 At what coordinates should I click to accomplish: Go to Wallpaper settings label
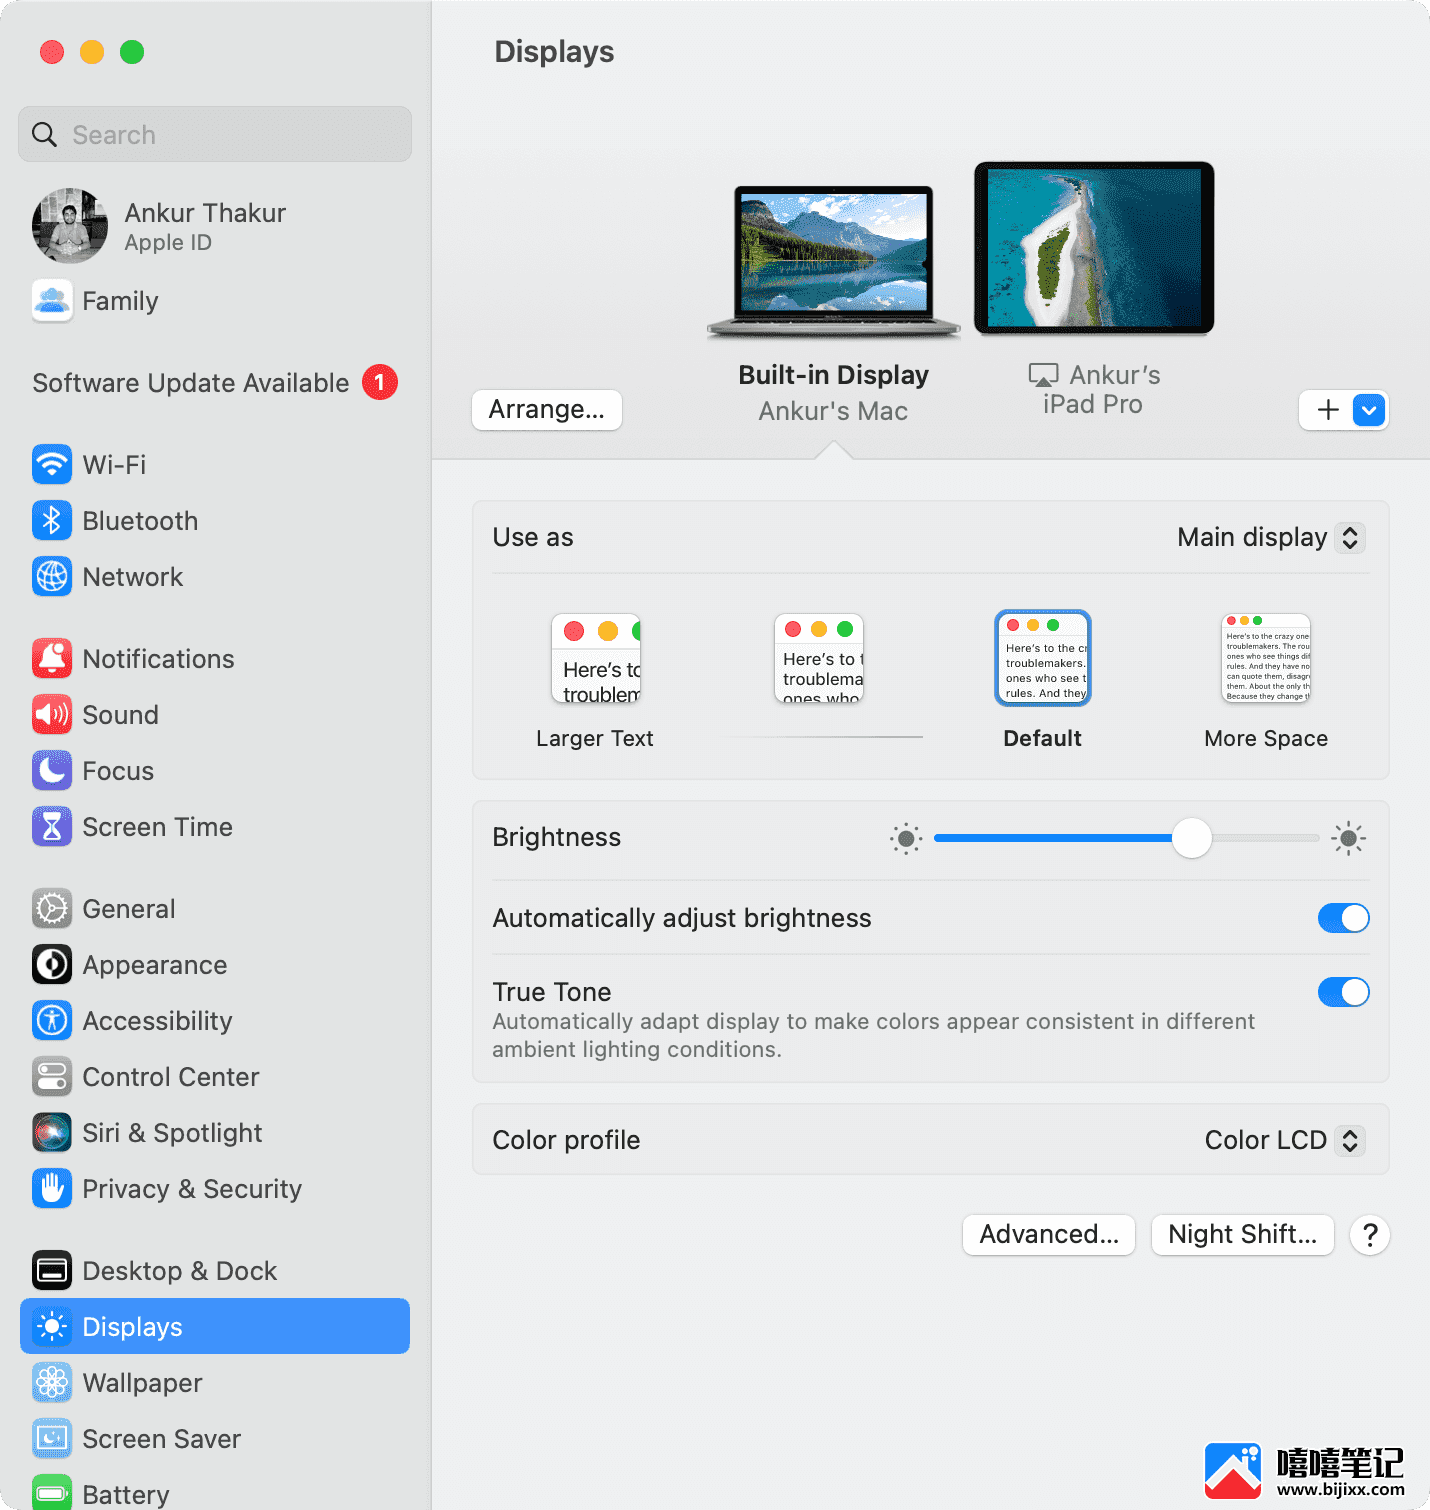click(143, 1383)
